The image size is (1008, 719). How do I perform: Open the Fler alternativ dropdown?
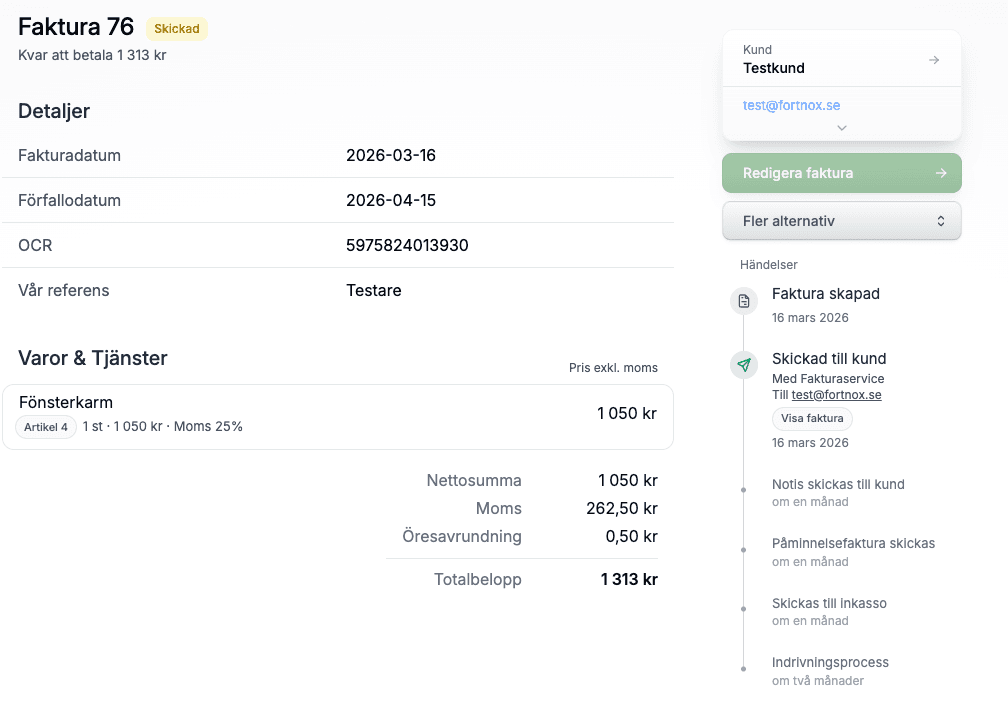point(841,221)
